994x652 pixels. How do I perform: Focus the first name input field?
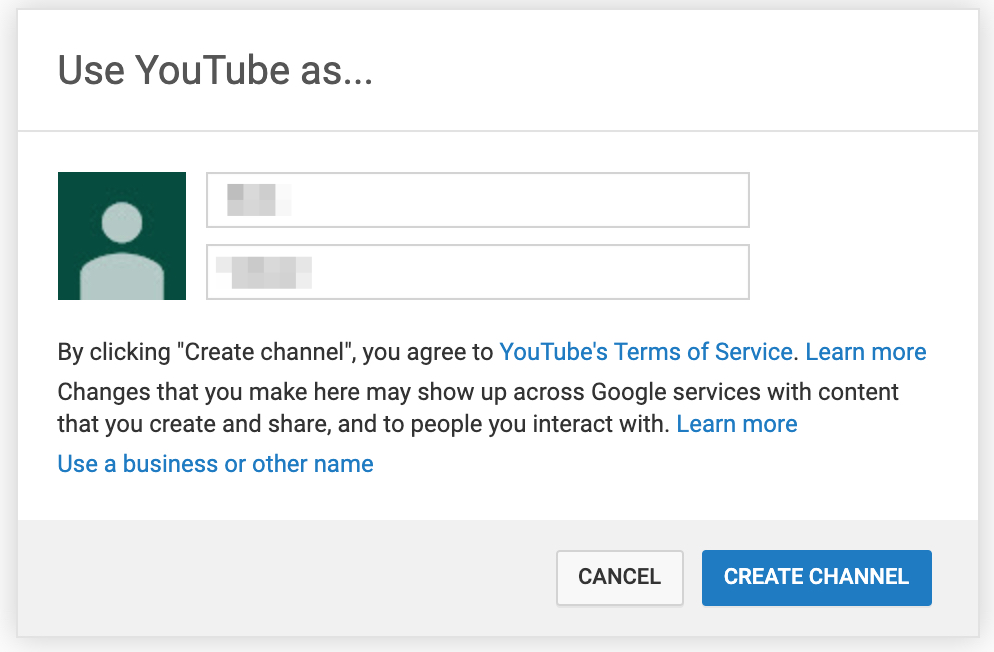pos(478,200)
